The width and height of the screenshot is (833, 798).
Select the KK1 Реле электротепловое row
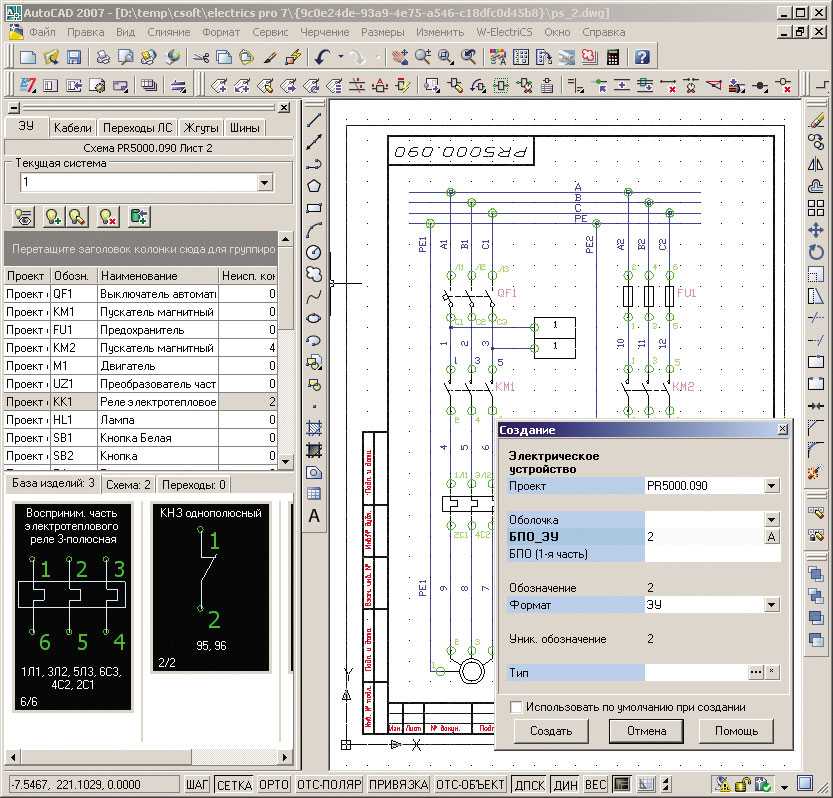(x=141, y=402)
